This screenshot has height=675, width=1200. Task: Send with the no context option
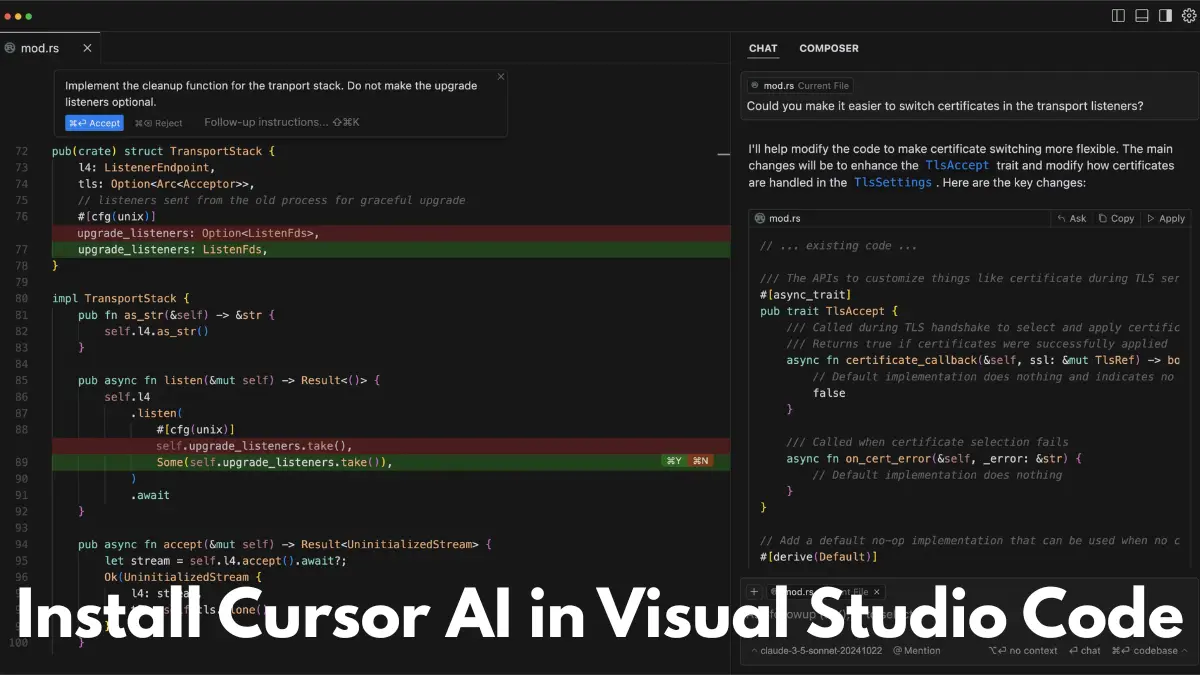(1023, 650)
